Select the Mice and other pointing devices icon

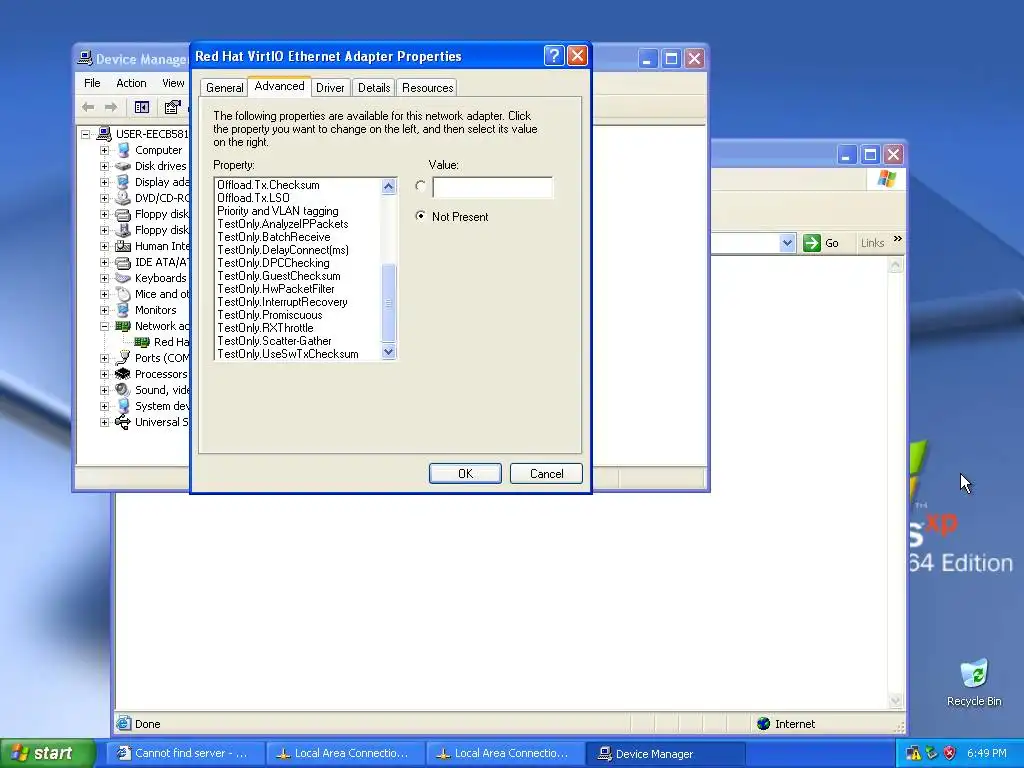(x=123, y=294)
